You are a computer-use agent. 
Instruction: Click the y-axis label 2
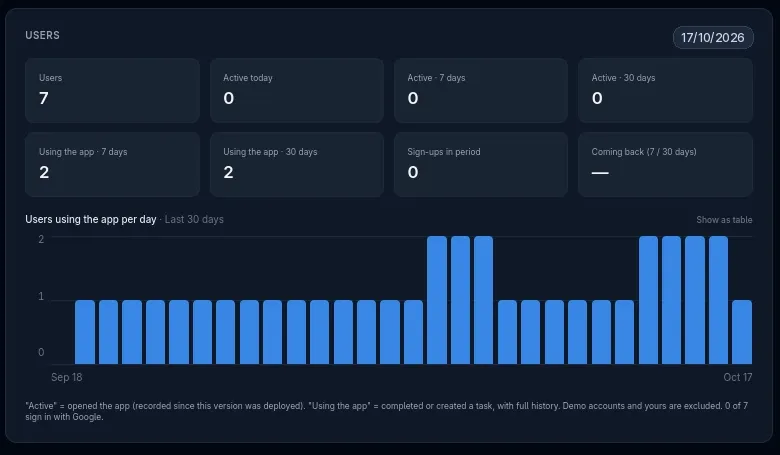[41, 239]
